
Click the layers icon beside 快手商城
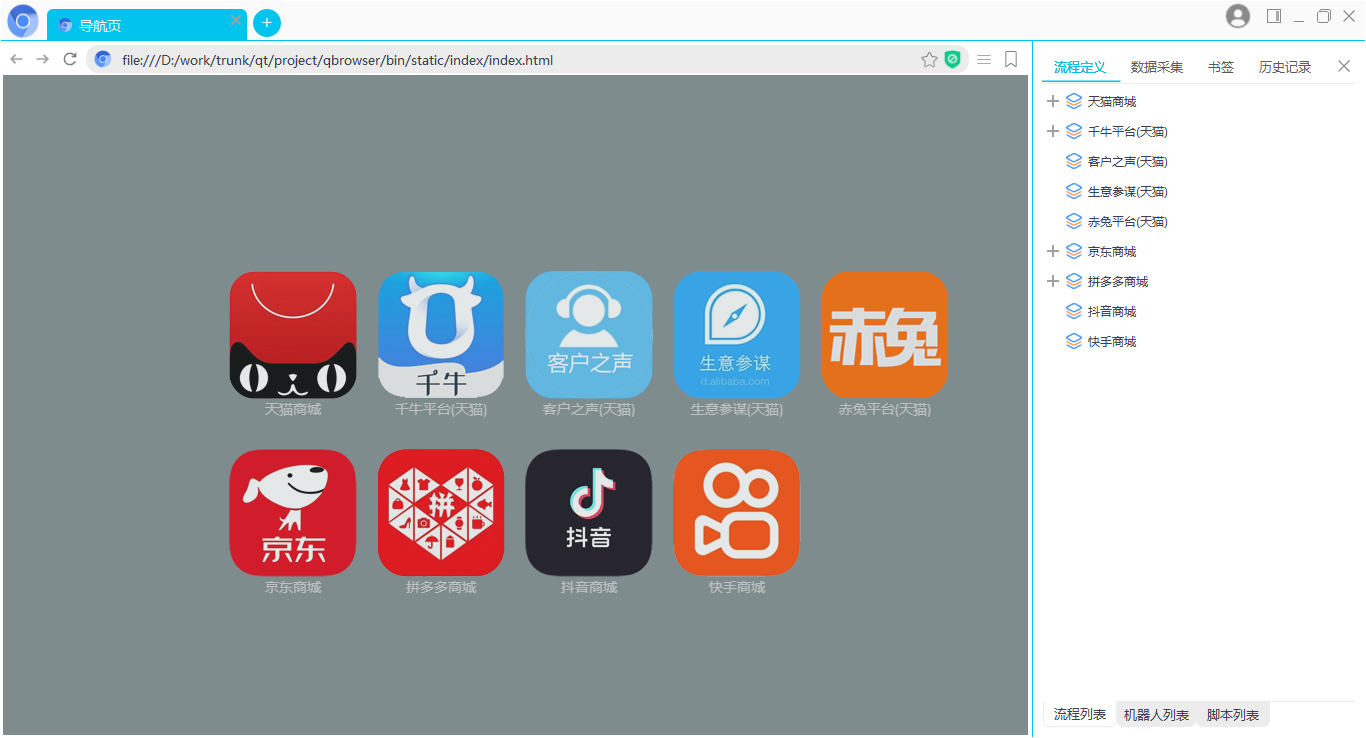pyautogui.click(x=1074, y=341)
